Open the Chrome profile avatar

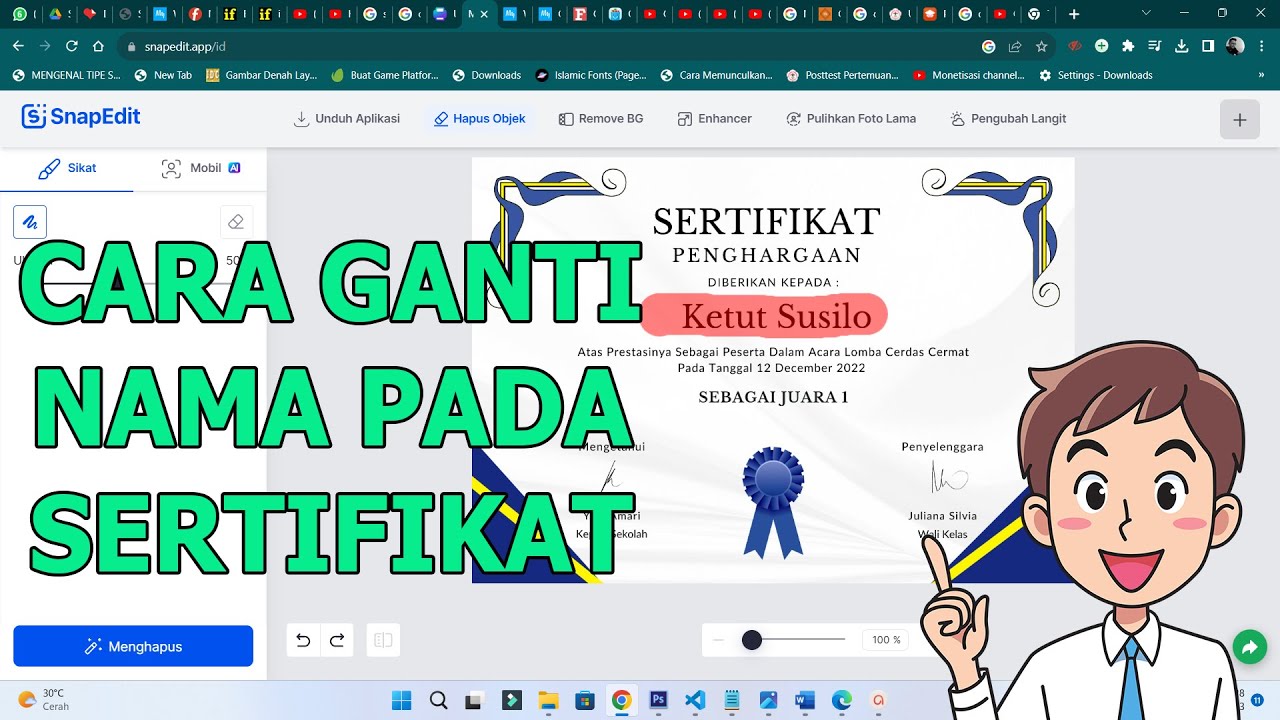tap(1235, 46)
